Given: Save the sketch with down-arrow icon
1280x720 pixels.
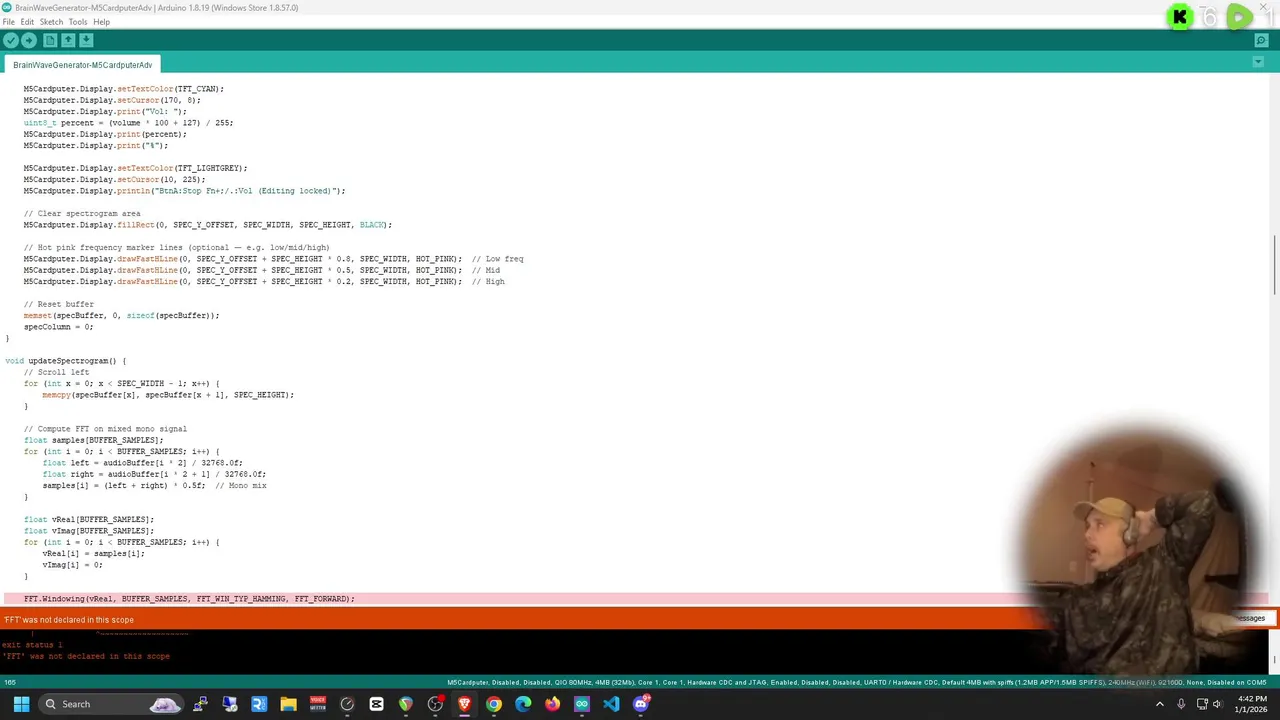Looking at the screenshot, I should tap(86, 40).
